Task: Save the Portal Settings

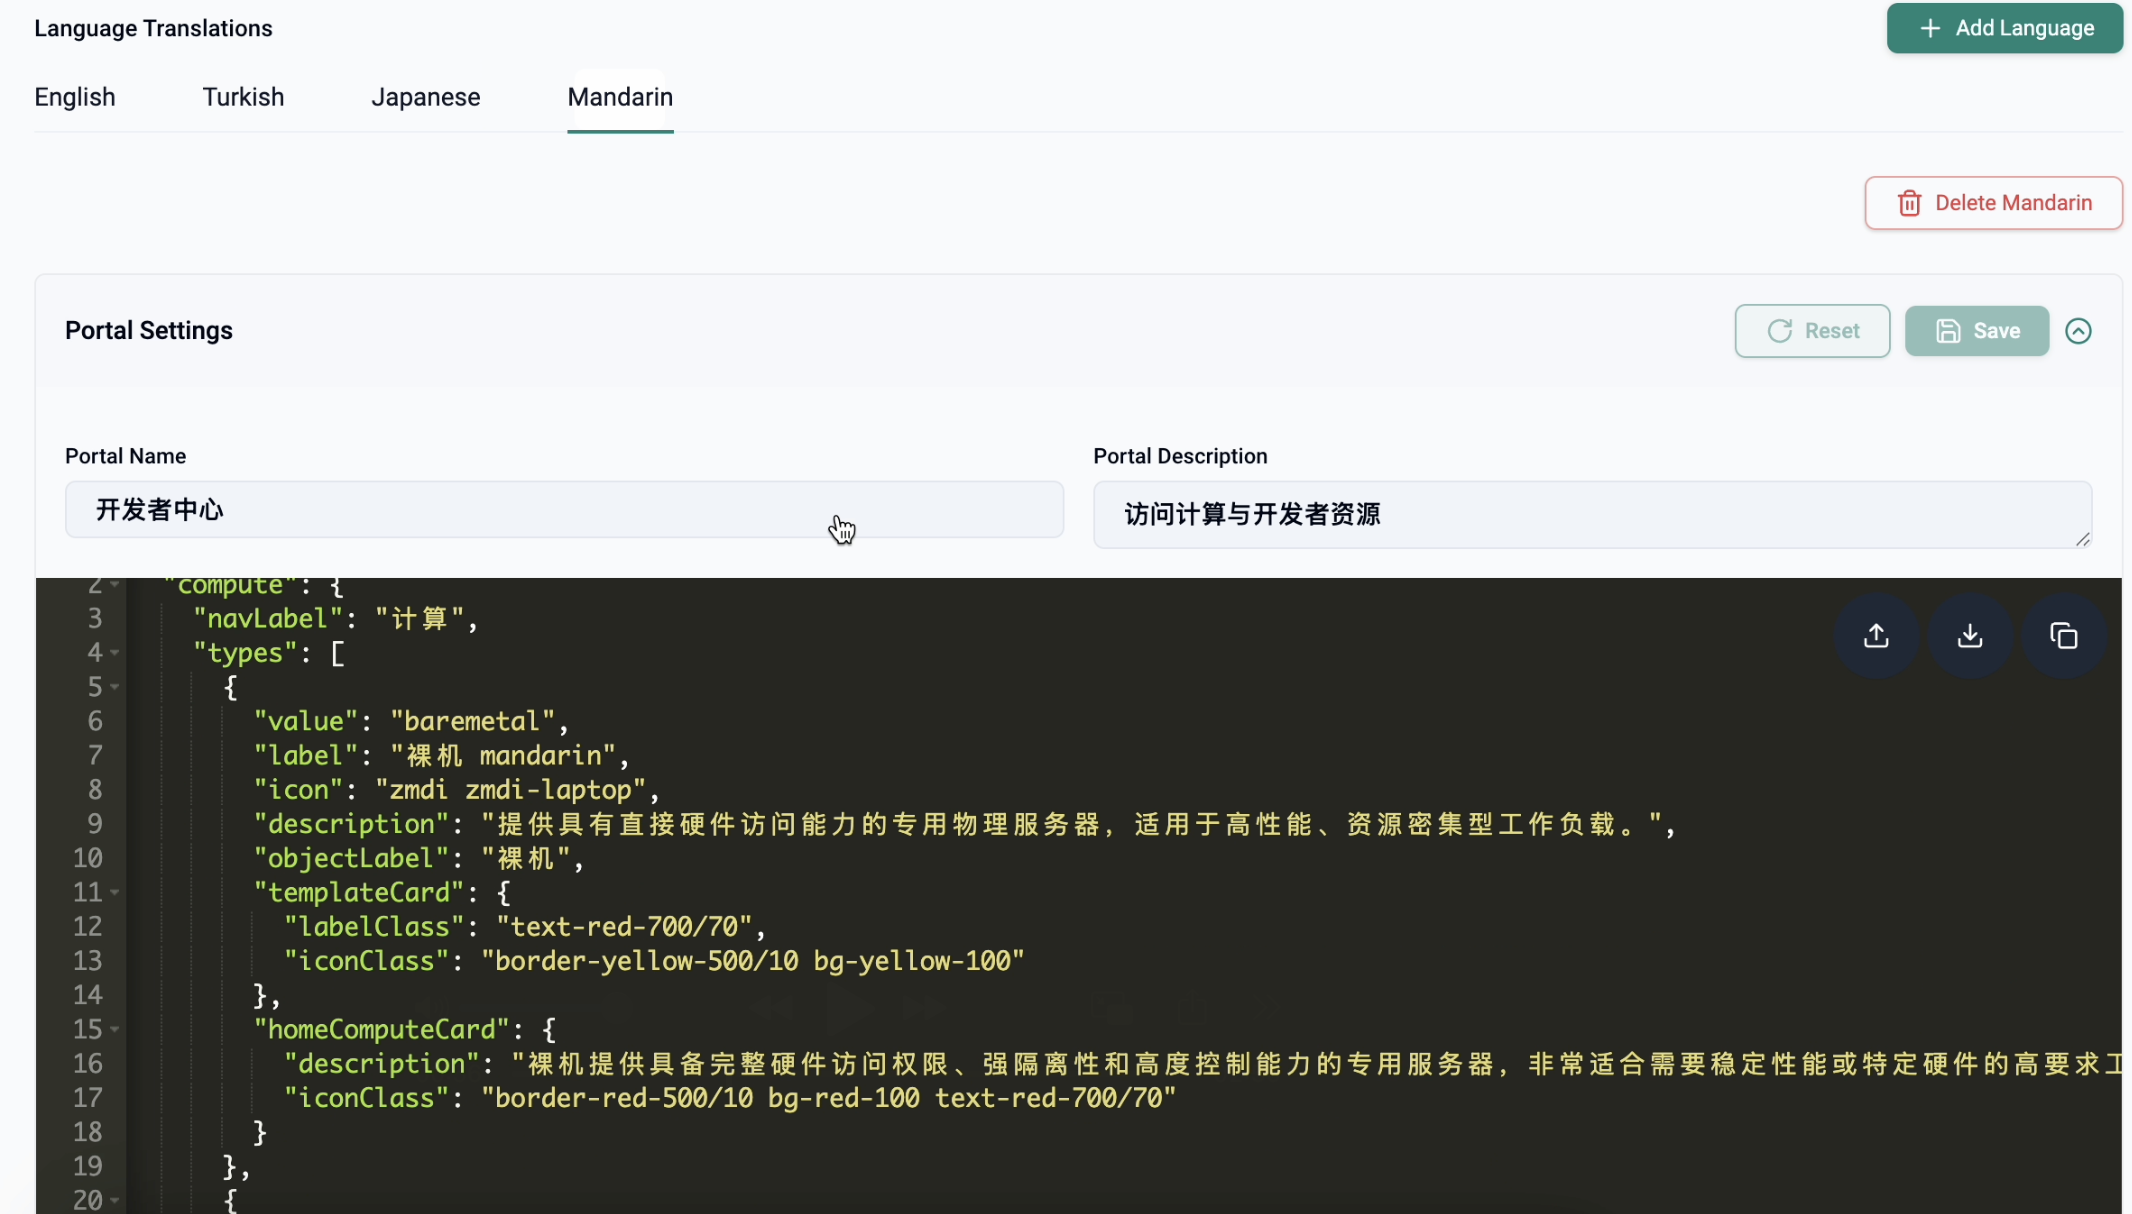Action: coord(1976,331)
